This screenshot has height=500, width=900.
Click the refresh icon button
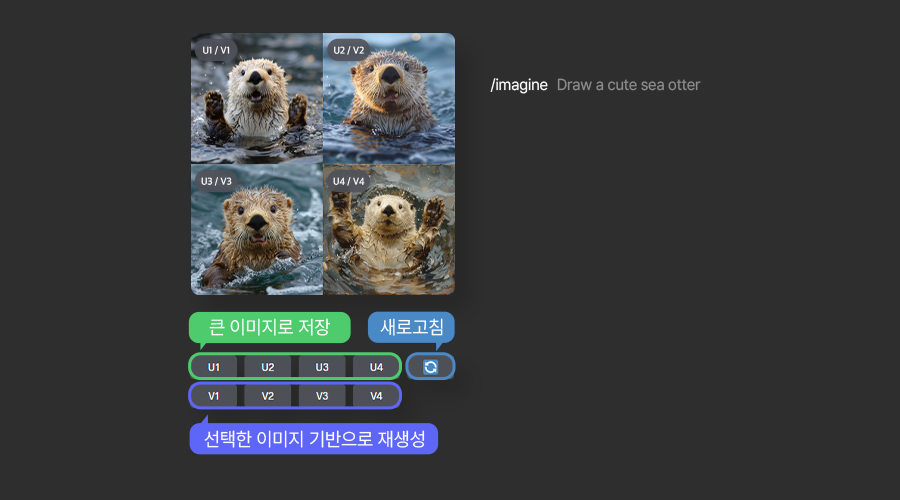(430, 367)
